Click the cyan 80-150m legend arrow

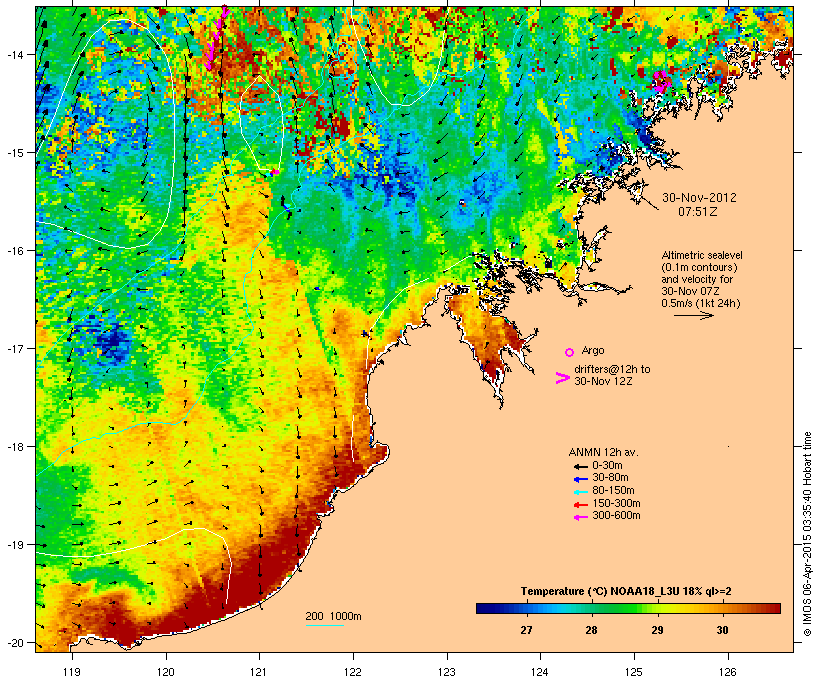[580, 492]
